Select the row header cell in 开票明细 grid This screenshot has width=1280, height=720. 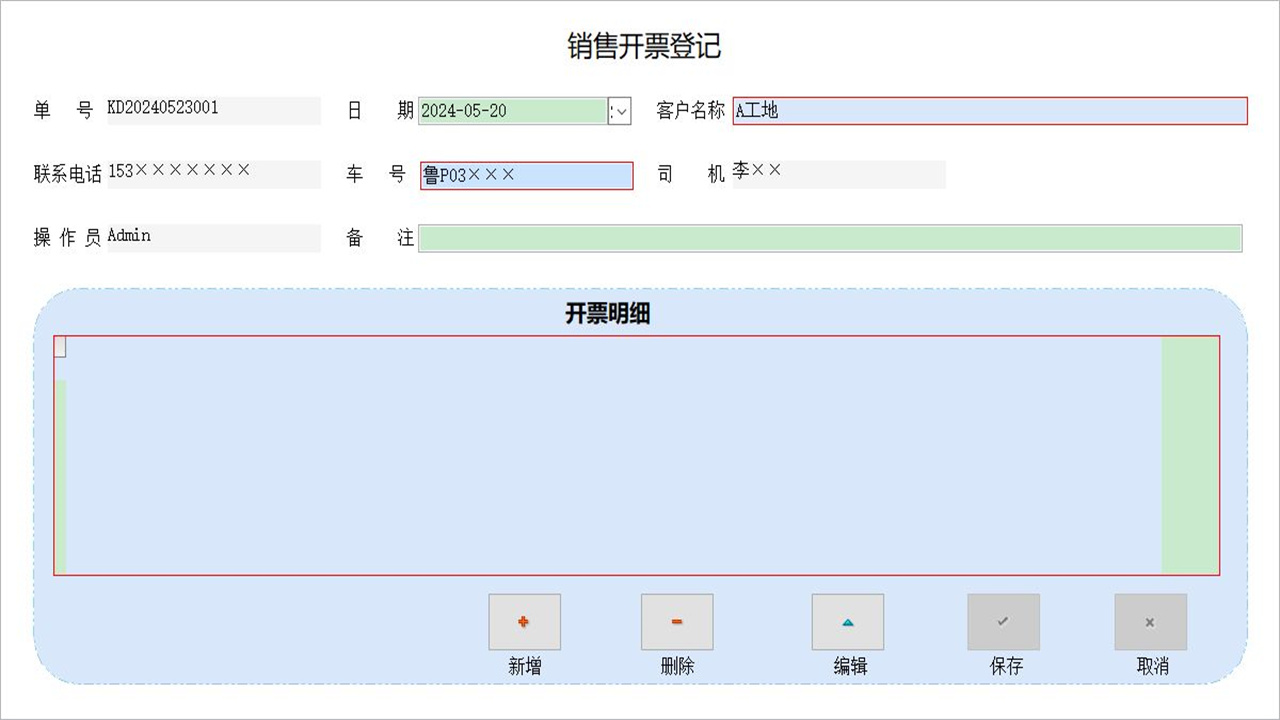point(61,347)
